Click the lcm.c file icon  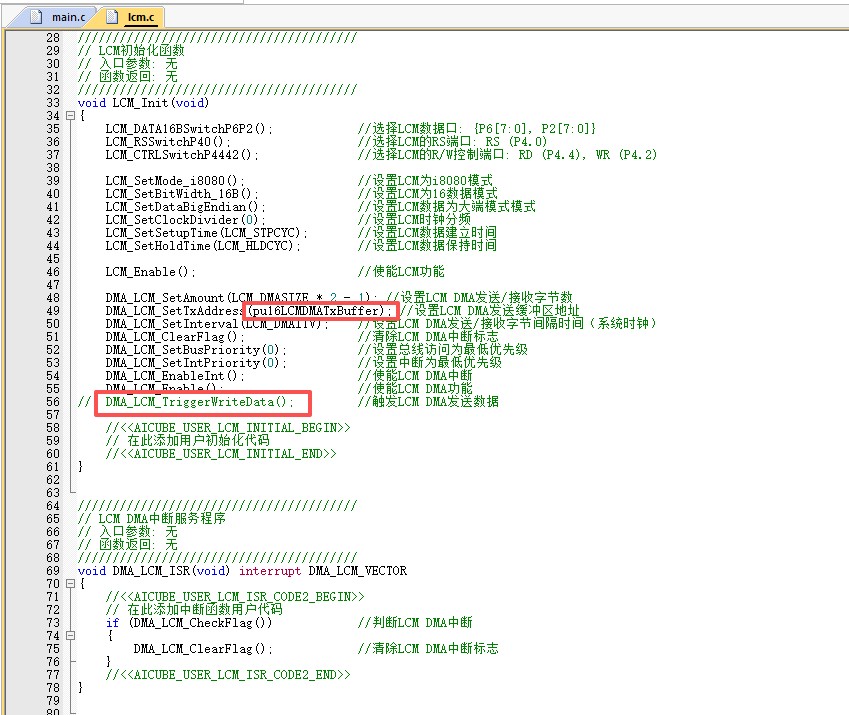(x=112, y=17)
